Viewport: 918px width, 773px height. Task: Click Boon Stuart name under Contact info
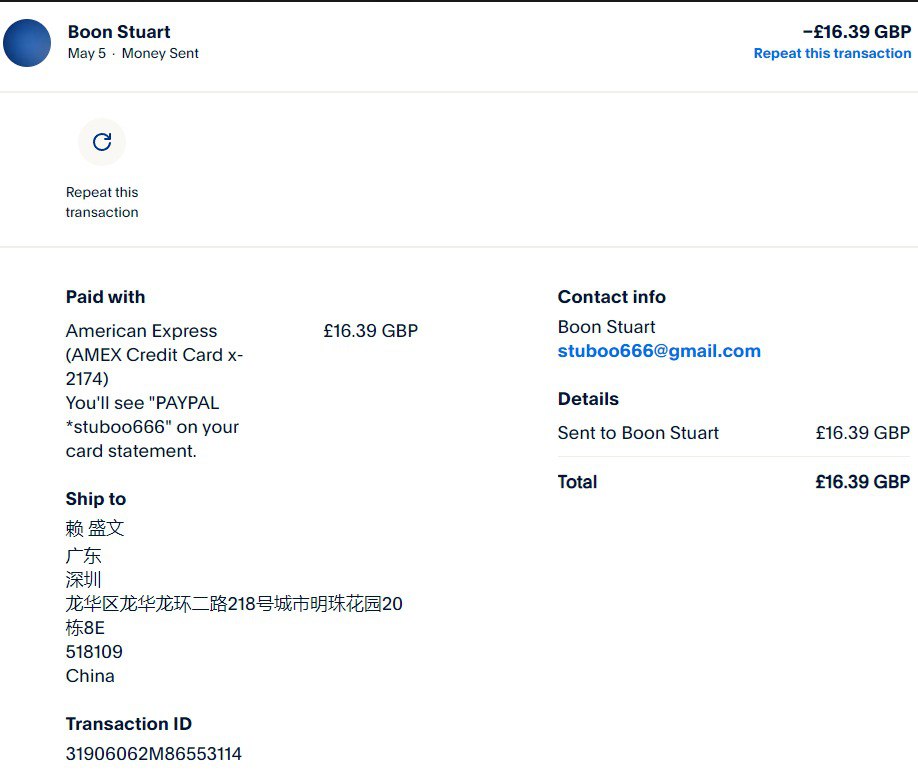tap(606, 327)
